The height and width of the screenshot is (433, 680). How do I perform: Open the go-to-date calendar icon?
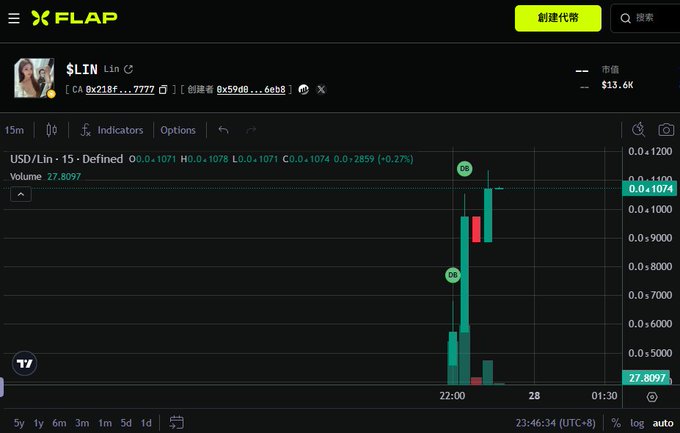coord(177,423)
